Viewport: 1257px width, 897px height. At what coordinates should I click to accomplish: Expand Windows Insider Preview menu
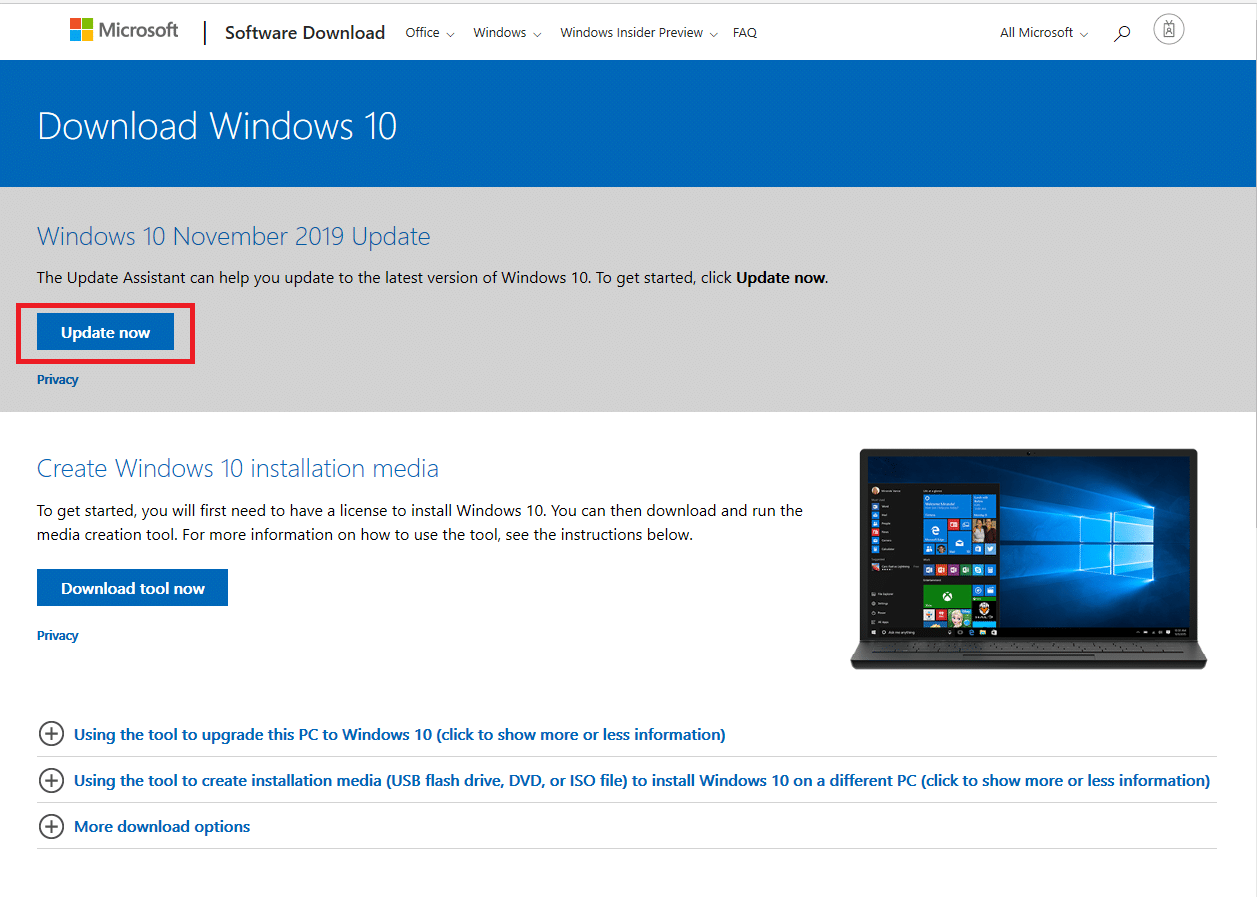pyautogui.click(x=639, y=33)
